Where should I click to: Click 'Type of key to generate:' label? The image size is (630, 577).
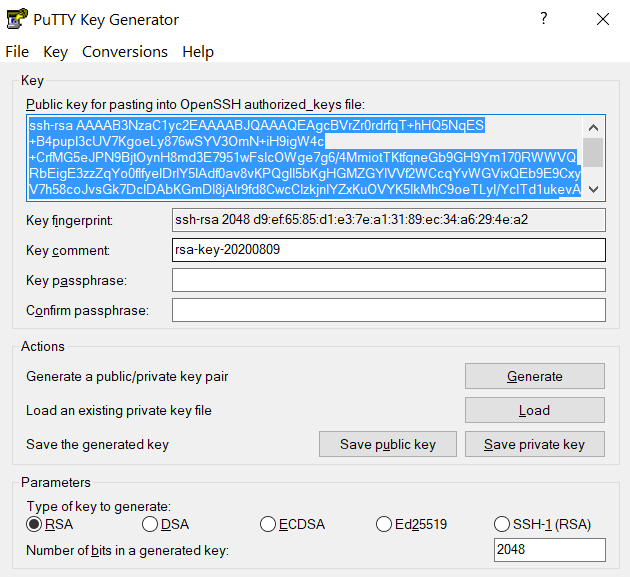[x=98, y=506]
